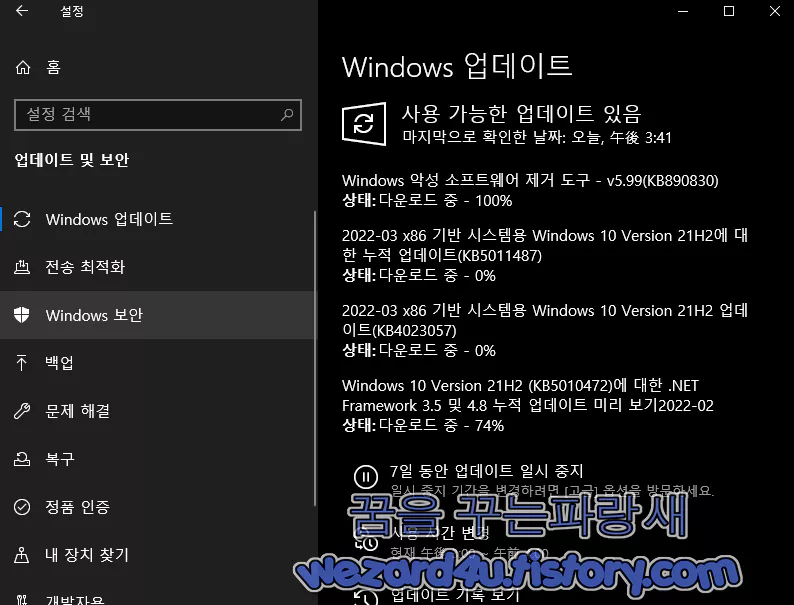Click the 사용 가능한 업데이트 있음 heading

[x=522, y=114]
